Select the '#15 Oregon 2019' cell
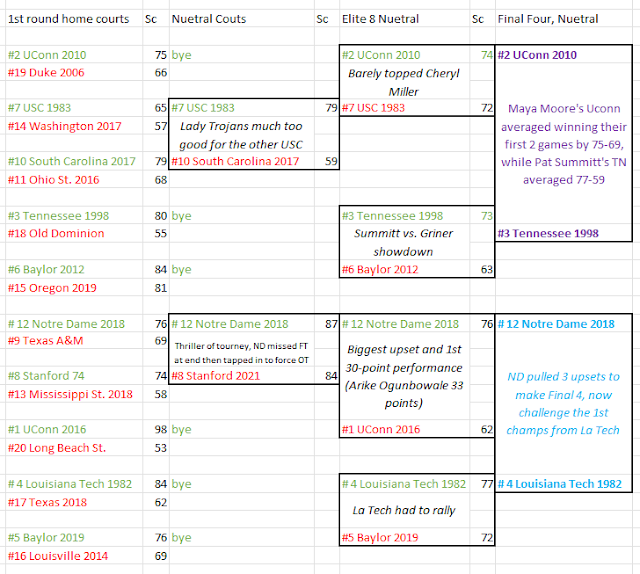The width and height of the screenshot is (640, 574). coord(74,288)
